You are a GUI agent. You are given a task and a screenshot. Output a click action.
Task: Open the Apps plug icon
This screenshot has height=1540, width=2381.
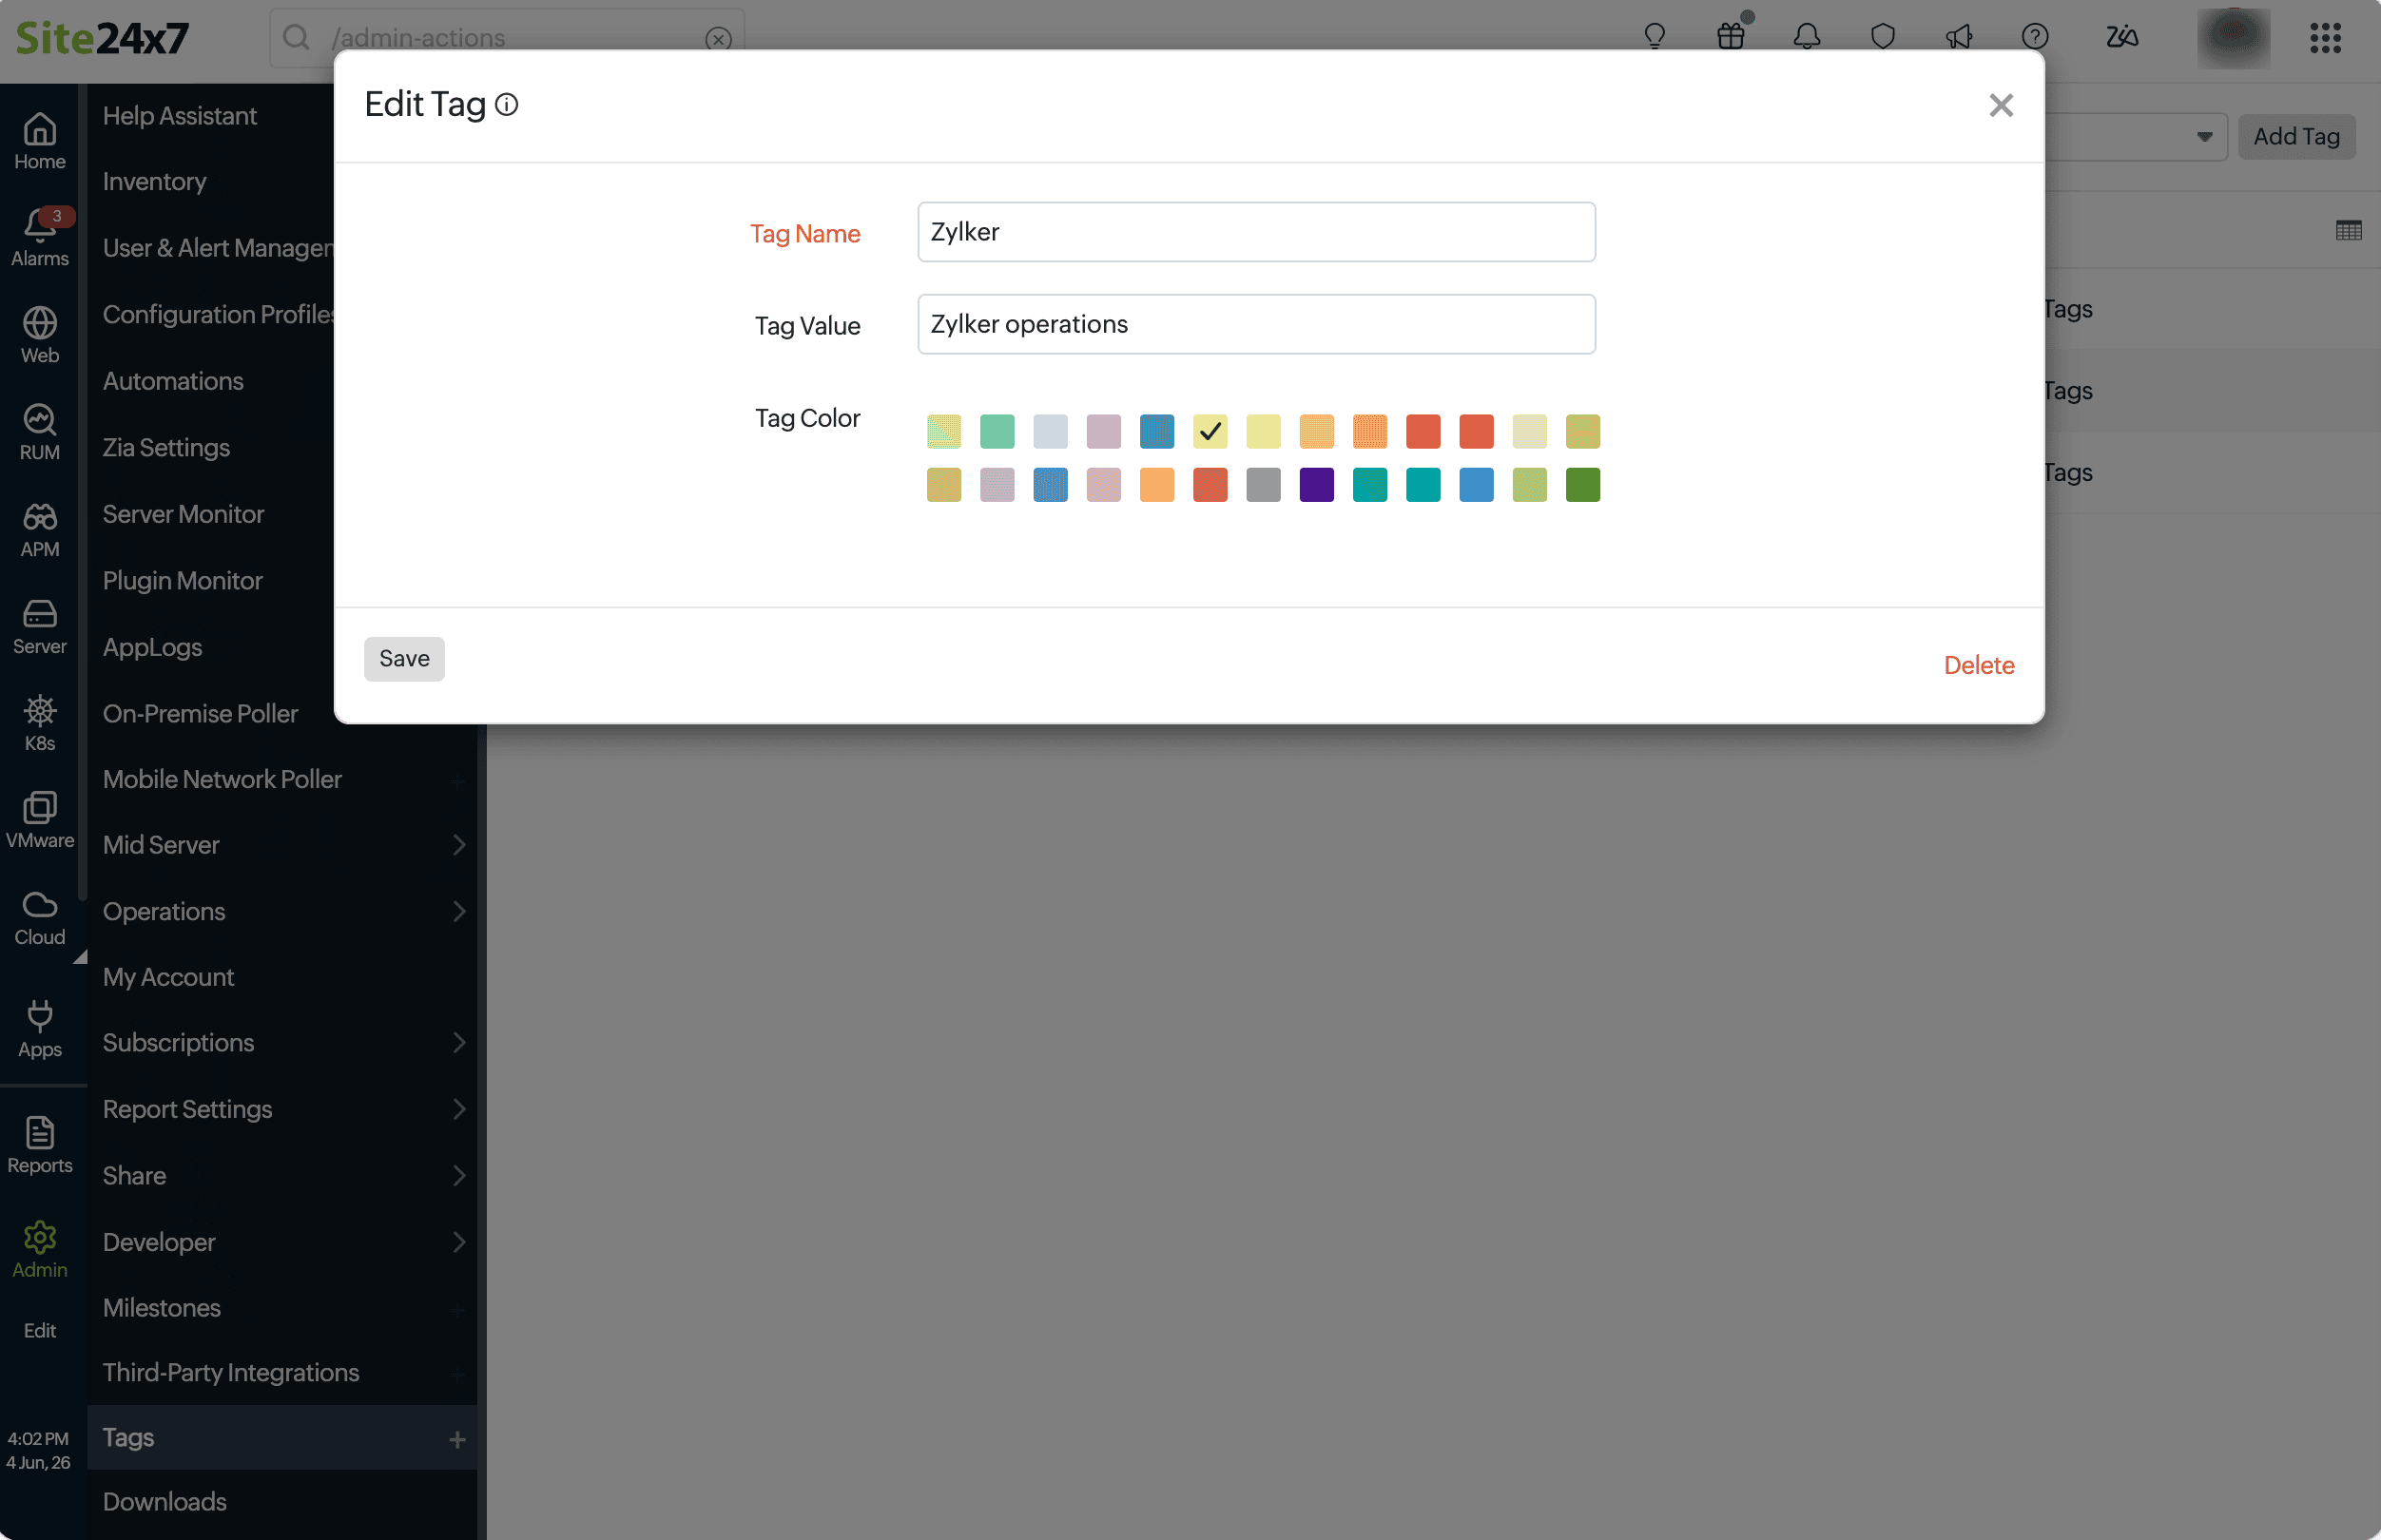pyautogui.click(x=40, y=1028)
